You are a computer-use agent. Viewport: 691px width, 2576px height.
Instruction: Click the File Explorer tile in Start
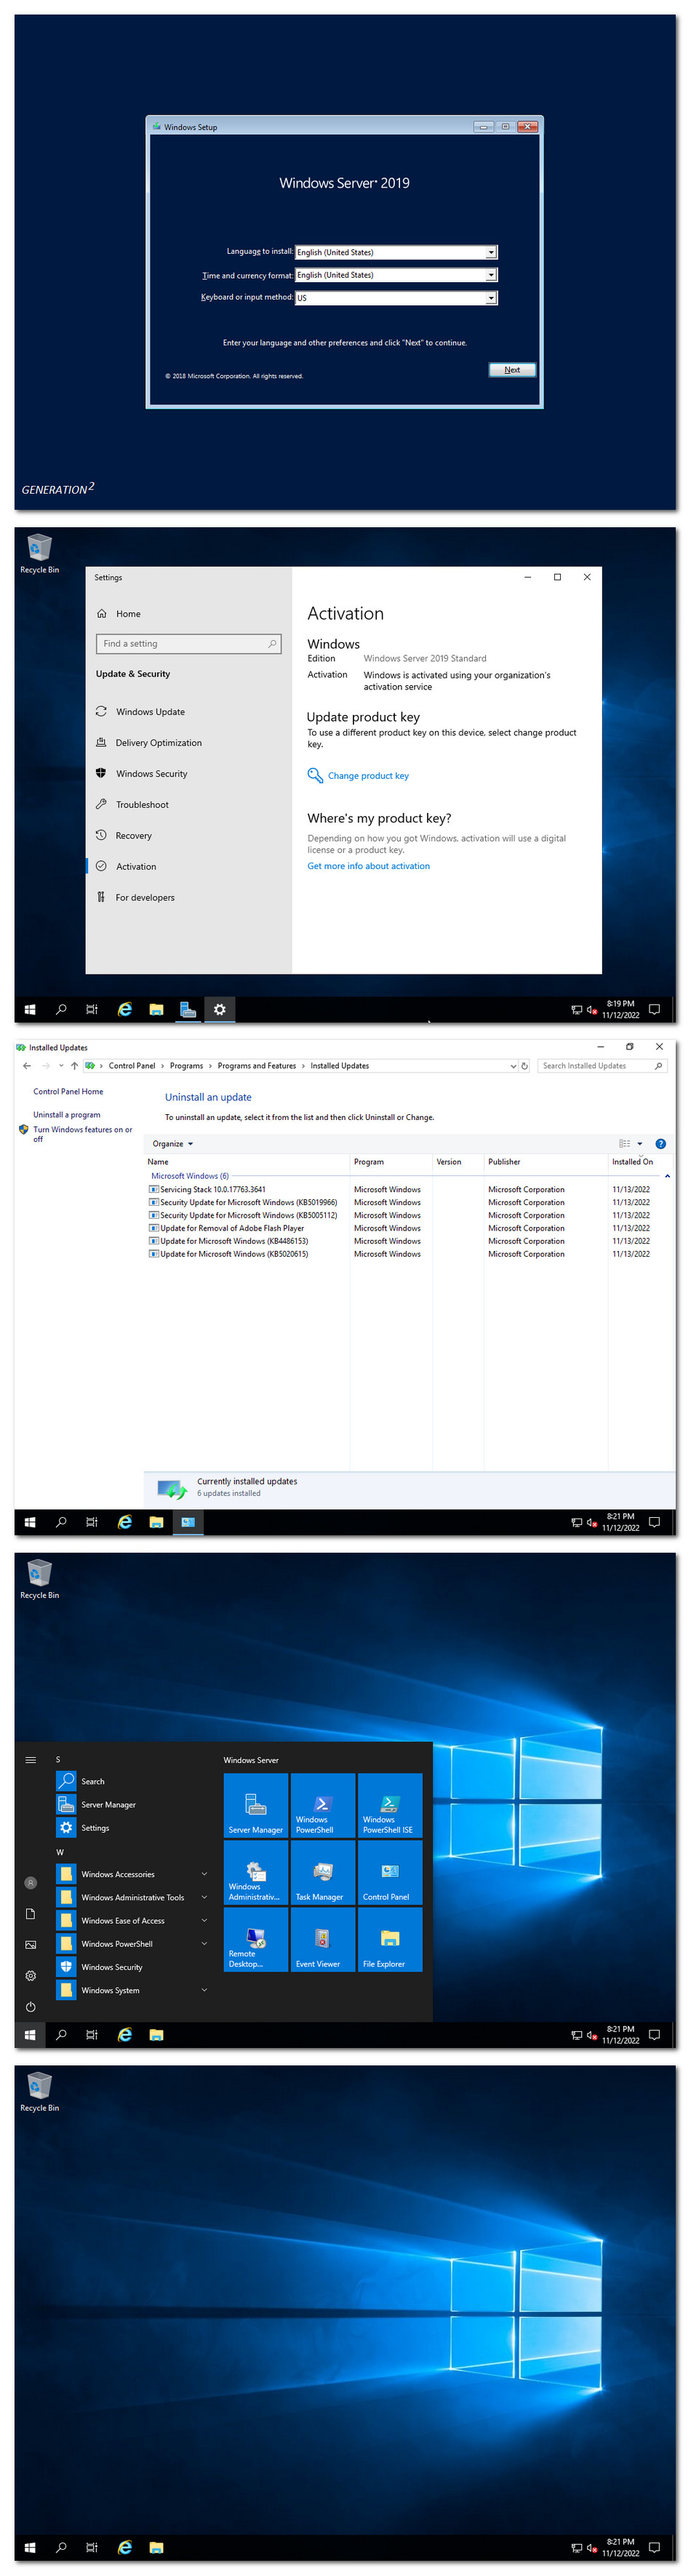(x=390, y=1940)
